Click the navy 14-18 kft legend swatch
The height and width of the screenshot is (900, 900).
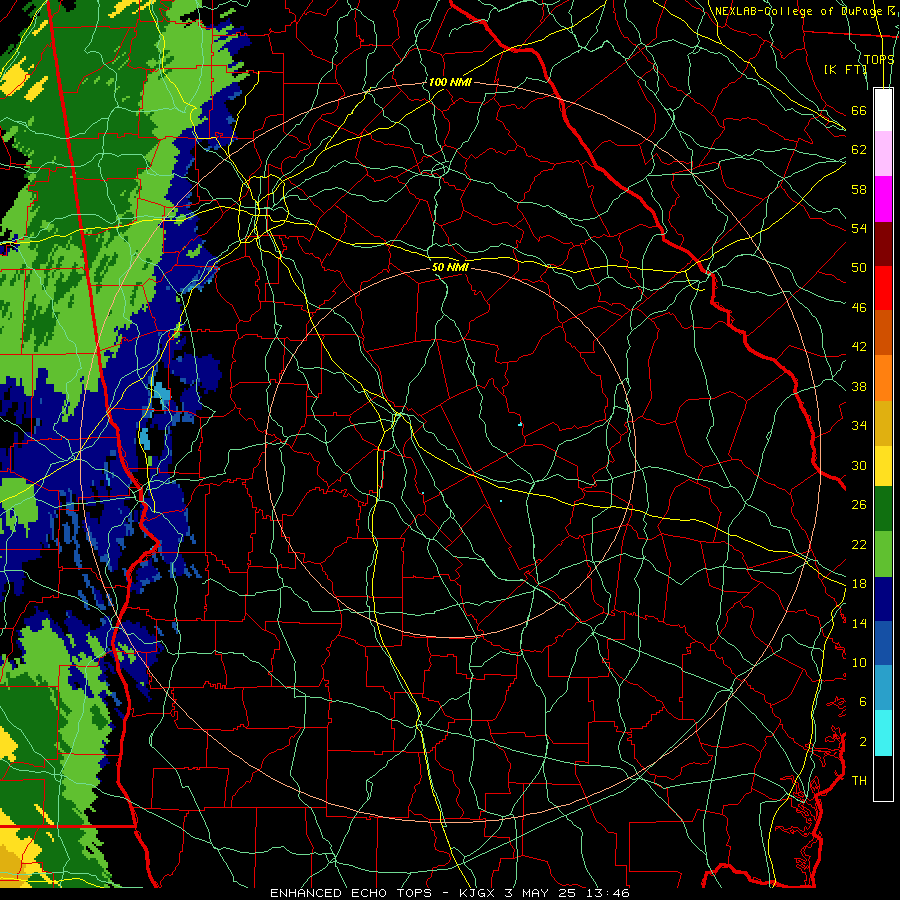click(883, 599)
